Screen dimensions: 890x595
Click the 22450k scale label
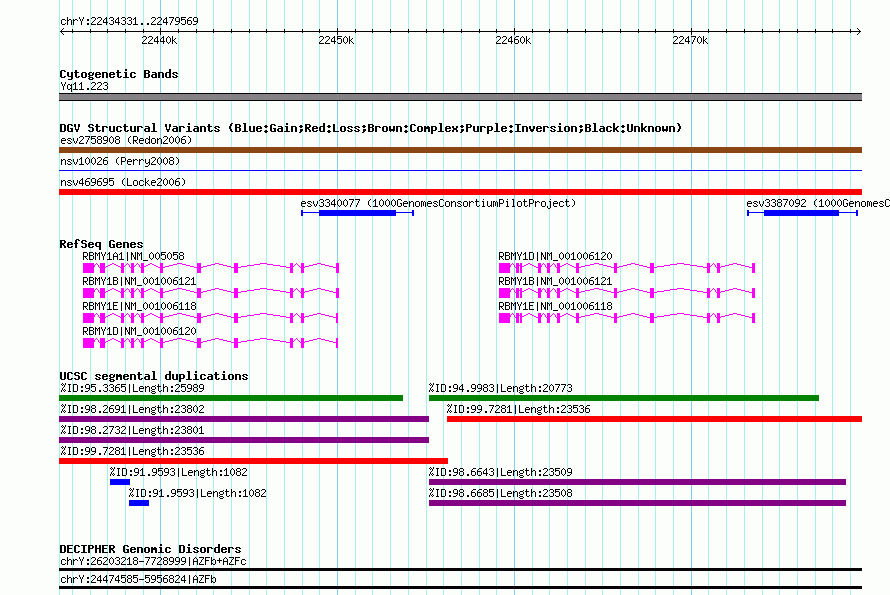(336, 40)
